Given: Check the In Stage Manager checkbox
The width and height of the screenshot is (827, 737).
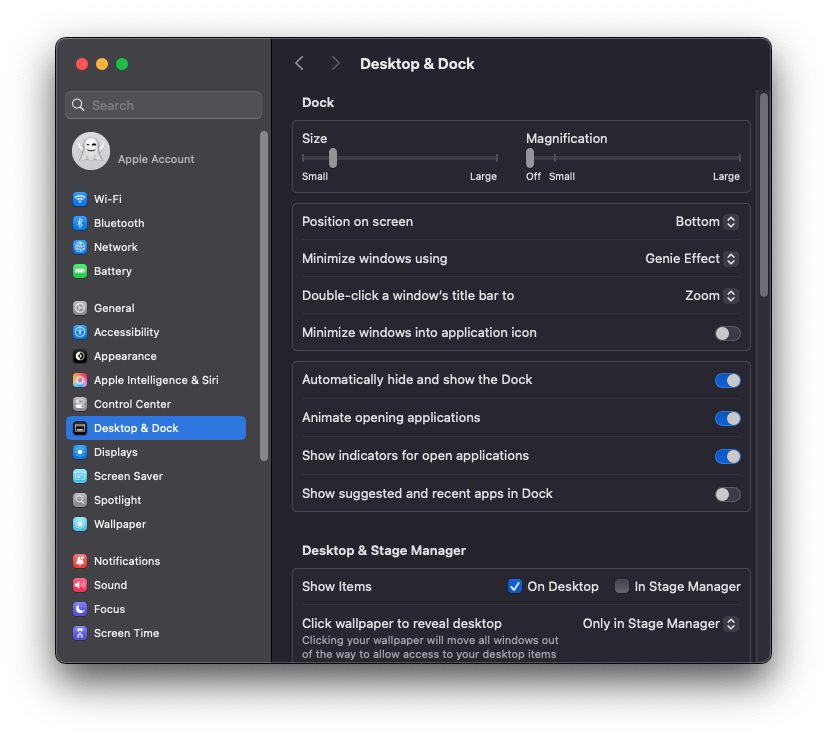Looking at the screenshot, I should [x=622, y=586].
